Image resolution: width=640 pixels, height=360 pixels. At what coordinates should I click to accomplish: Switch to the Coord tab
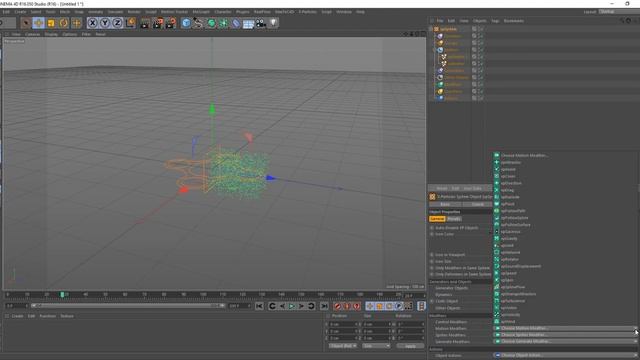pyautogui.click(x=478, y=204)
